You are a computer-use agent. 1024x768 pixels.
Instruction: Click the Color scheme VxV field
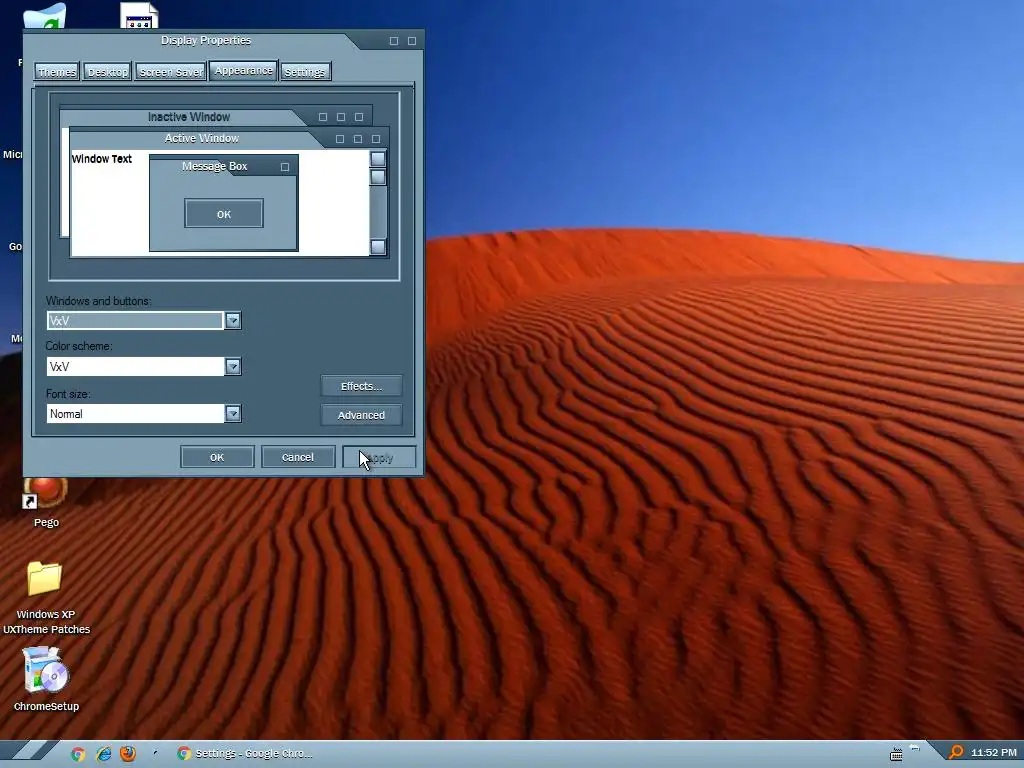click(136, 366)
